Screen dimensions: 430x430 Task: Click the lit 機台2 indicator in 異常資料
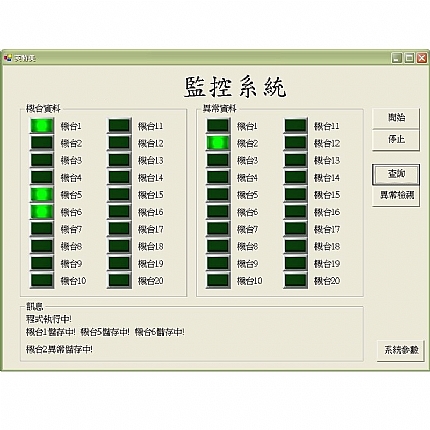[218, 143]
